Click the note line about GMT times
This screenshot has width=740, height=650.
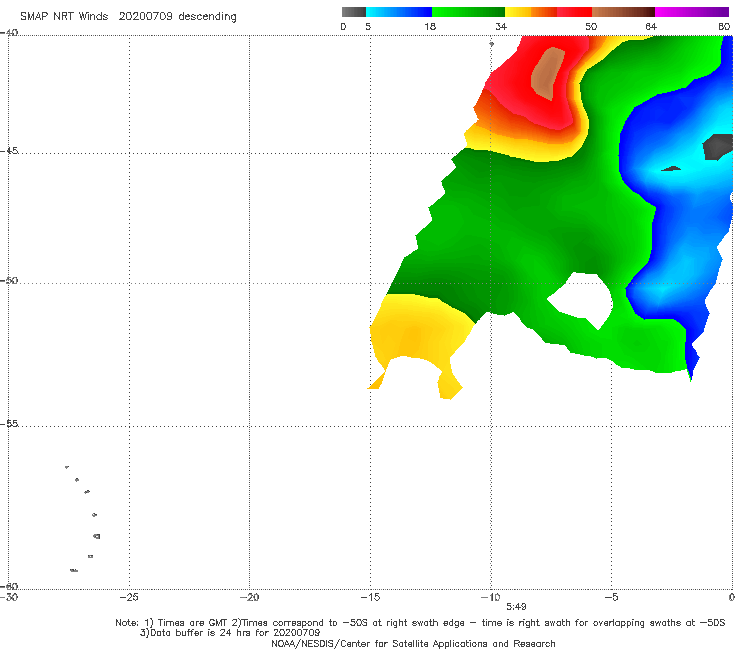(420, 623)
